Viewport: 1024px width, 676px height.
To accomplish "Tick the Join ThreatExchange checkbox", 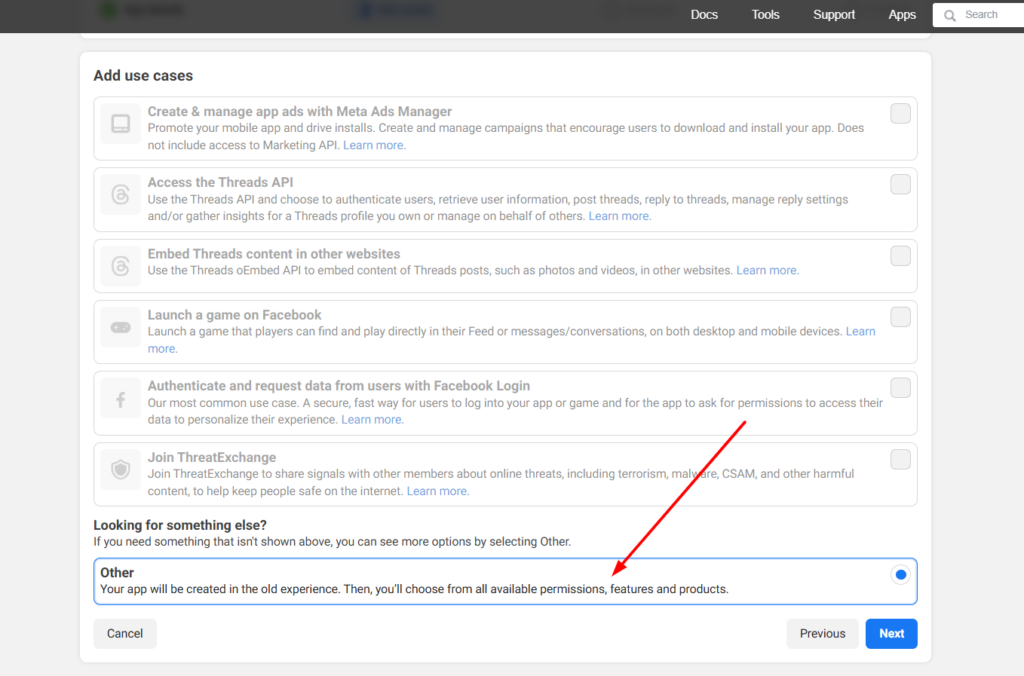I will tap(900, 459).
